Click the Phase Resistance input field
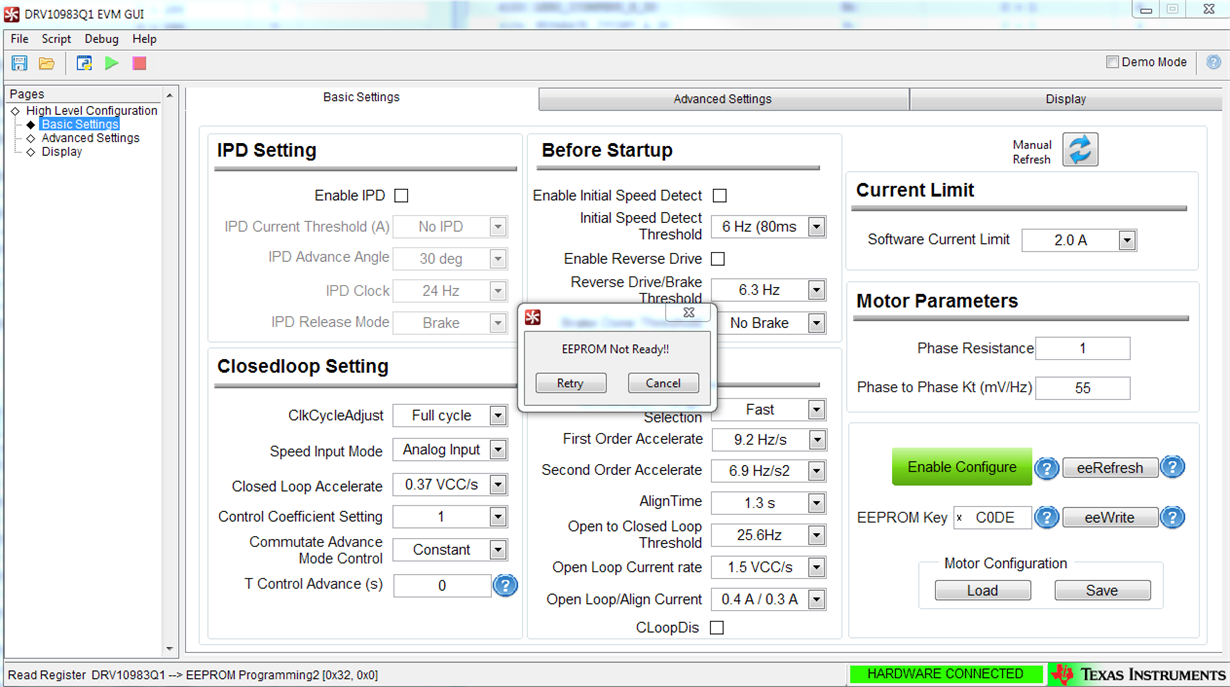 click(1083, 348)
